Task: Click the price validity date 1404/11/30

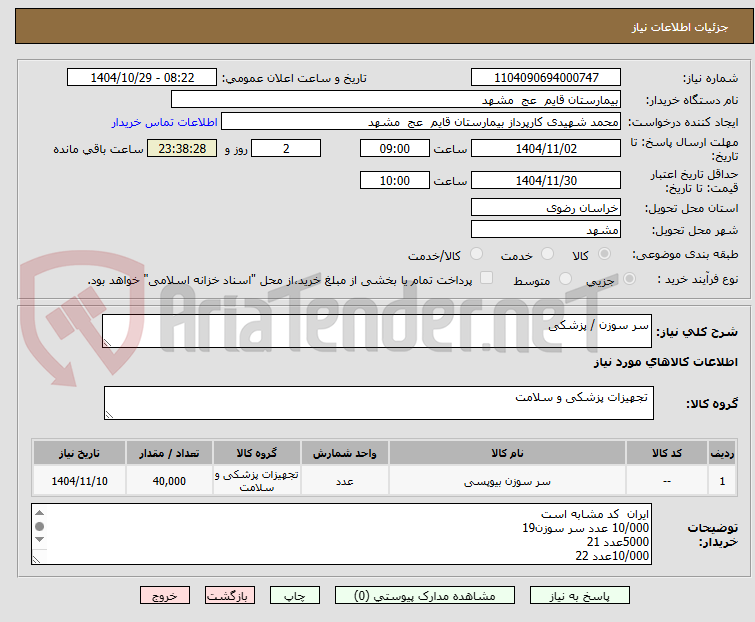Action: point(546,181)
